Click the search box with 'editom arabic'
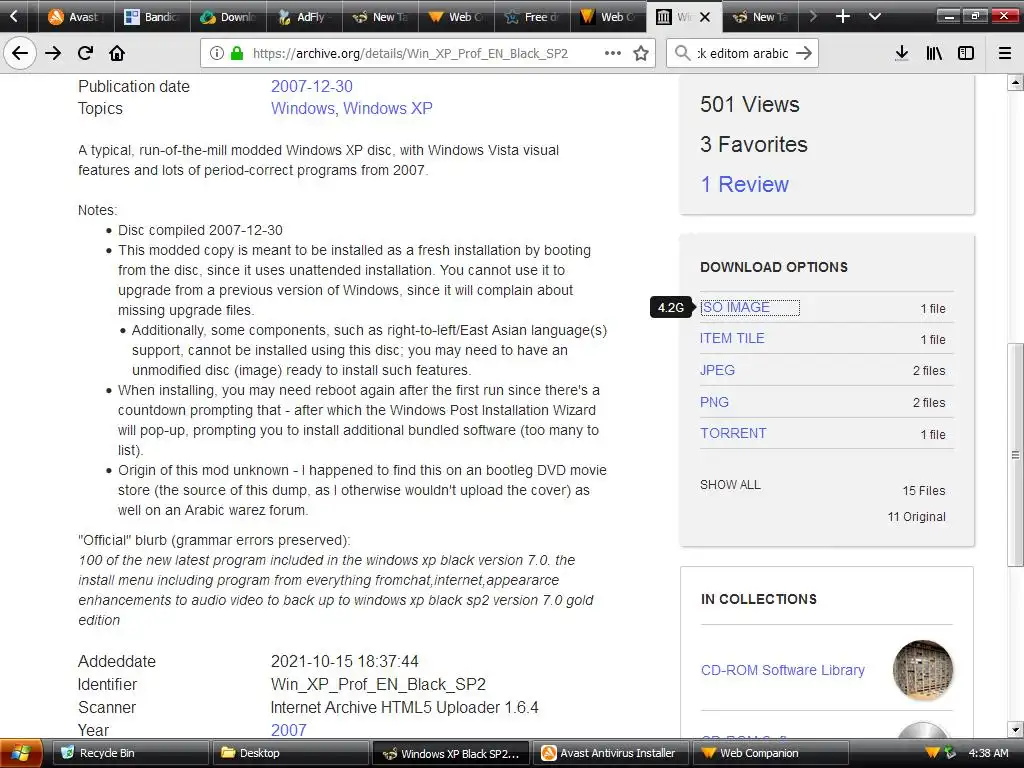The height and width of the screenshot is (768, 1024). 742,54
